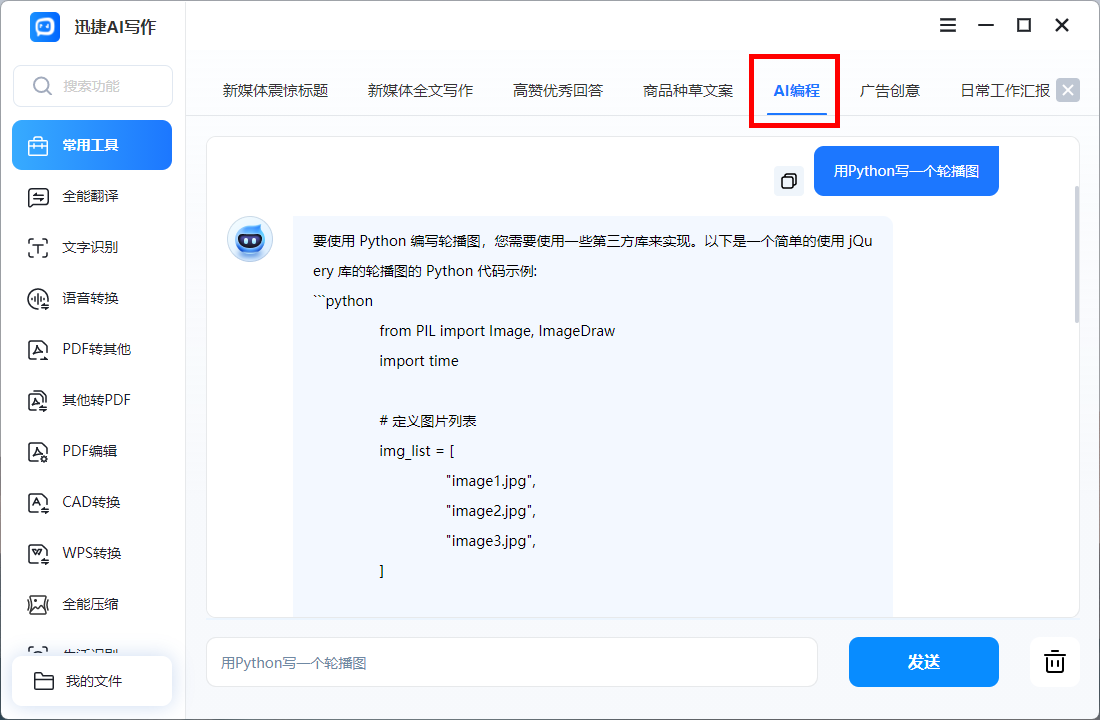Image resolution: width=1100 pixels, height=720 pixels.
Task: Maximize the application window
Action: coord(1024,25)
